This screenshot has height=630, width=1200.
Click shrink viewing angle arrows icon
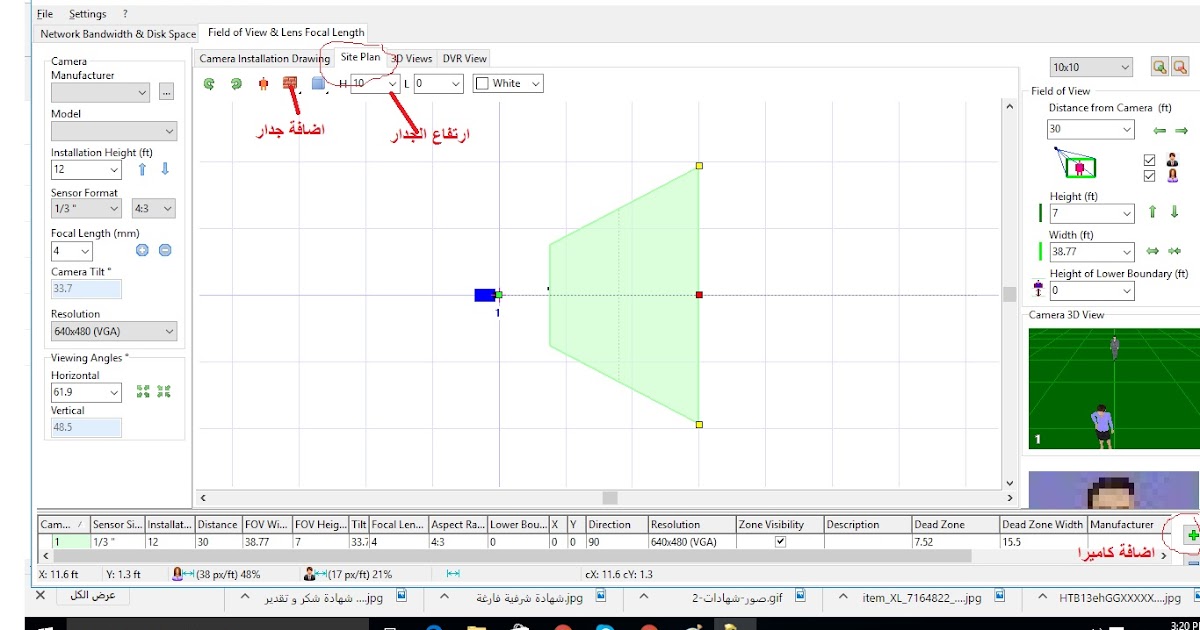(x=165, y=391)
